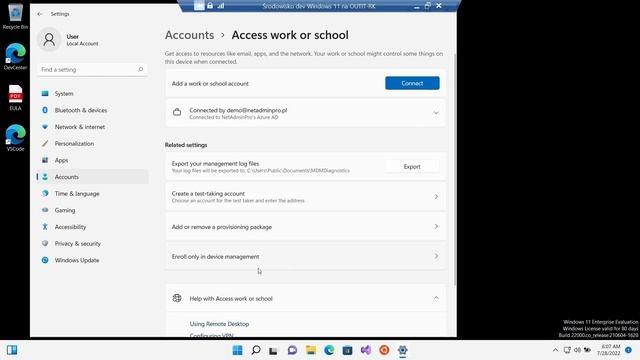Select System in the Settings sidebar
The image size is (640, 360).
point(93,93)
